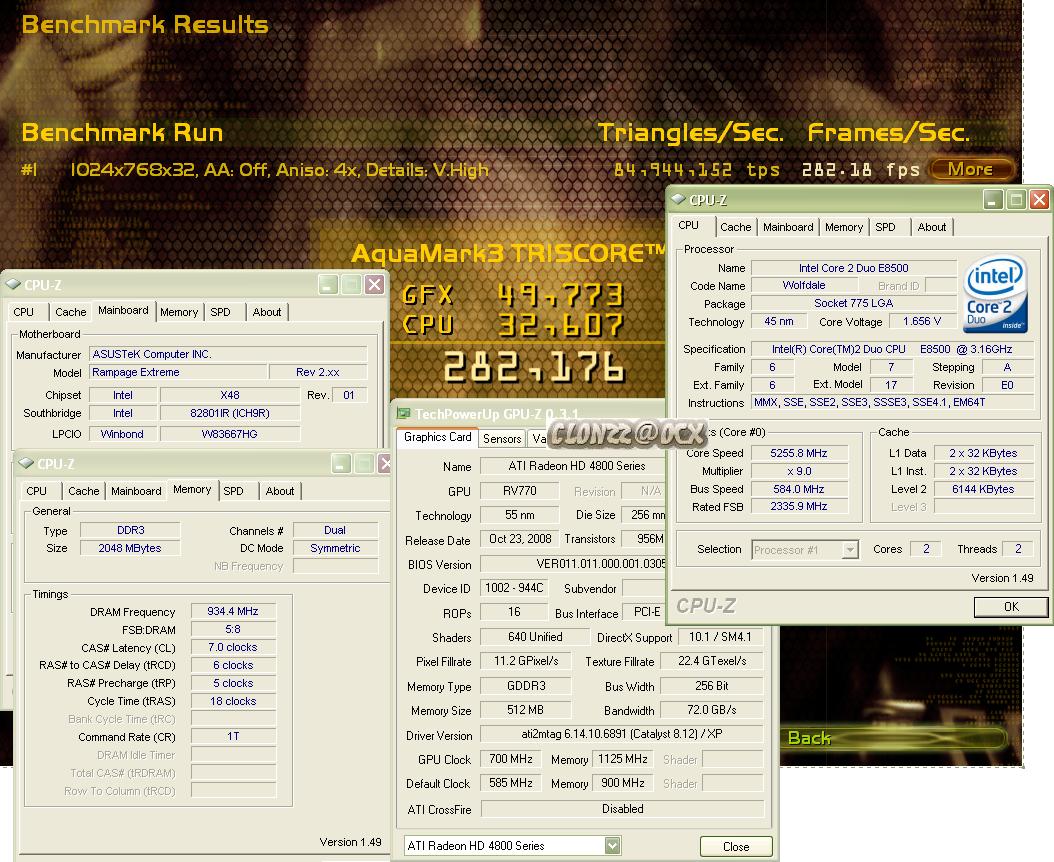
Task: Click the DDR3 memory type field
Action: [130, 530]
